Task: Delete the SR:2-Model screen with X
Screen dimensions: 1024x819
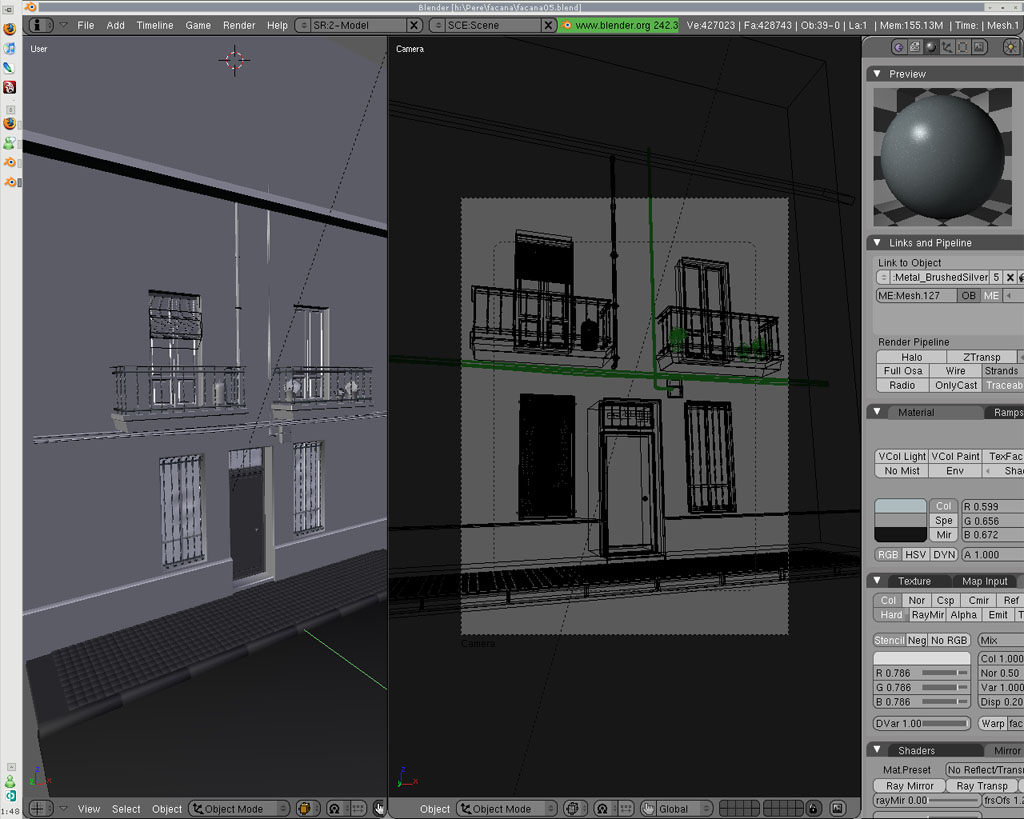Action: [414, 25]
